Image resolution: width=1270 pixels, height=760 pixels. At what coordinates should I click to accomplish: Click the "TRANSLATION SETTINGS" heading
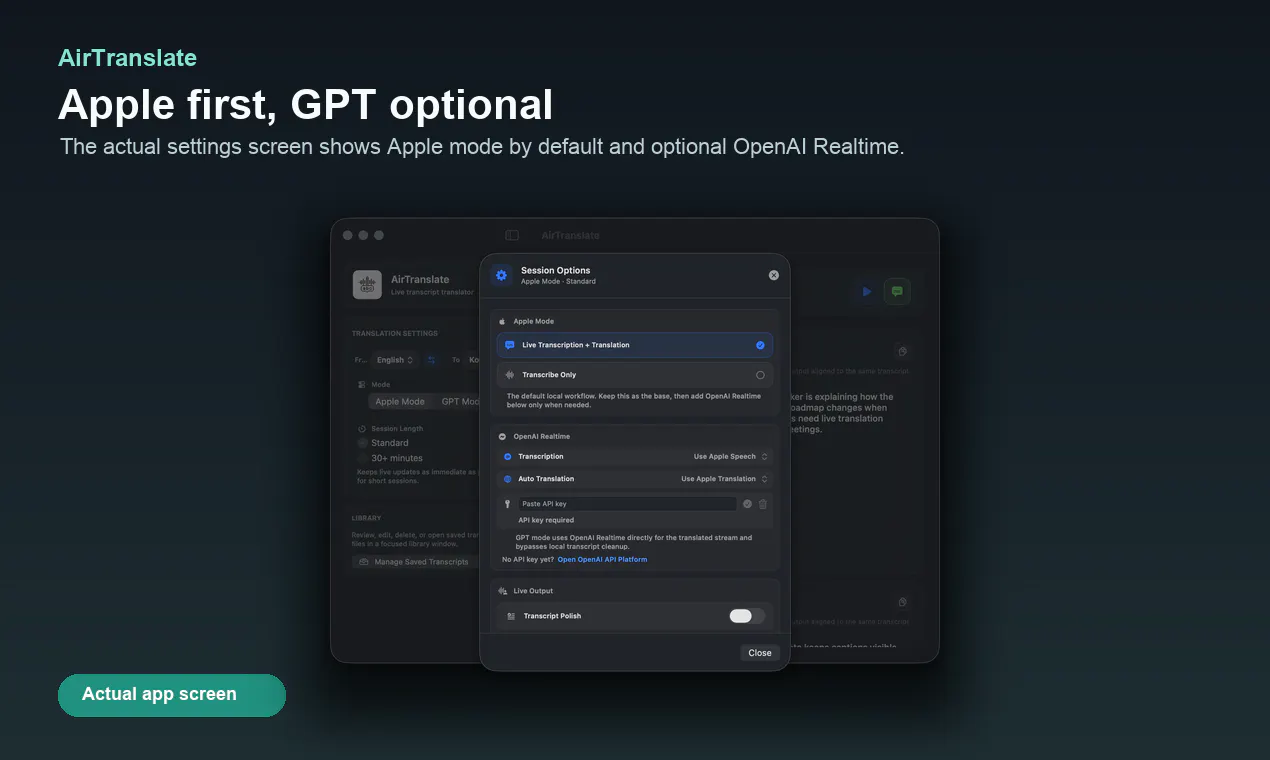[394, 333]
